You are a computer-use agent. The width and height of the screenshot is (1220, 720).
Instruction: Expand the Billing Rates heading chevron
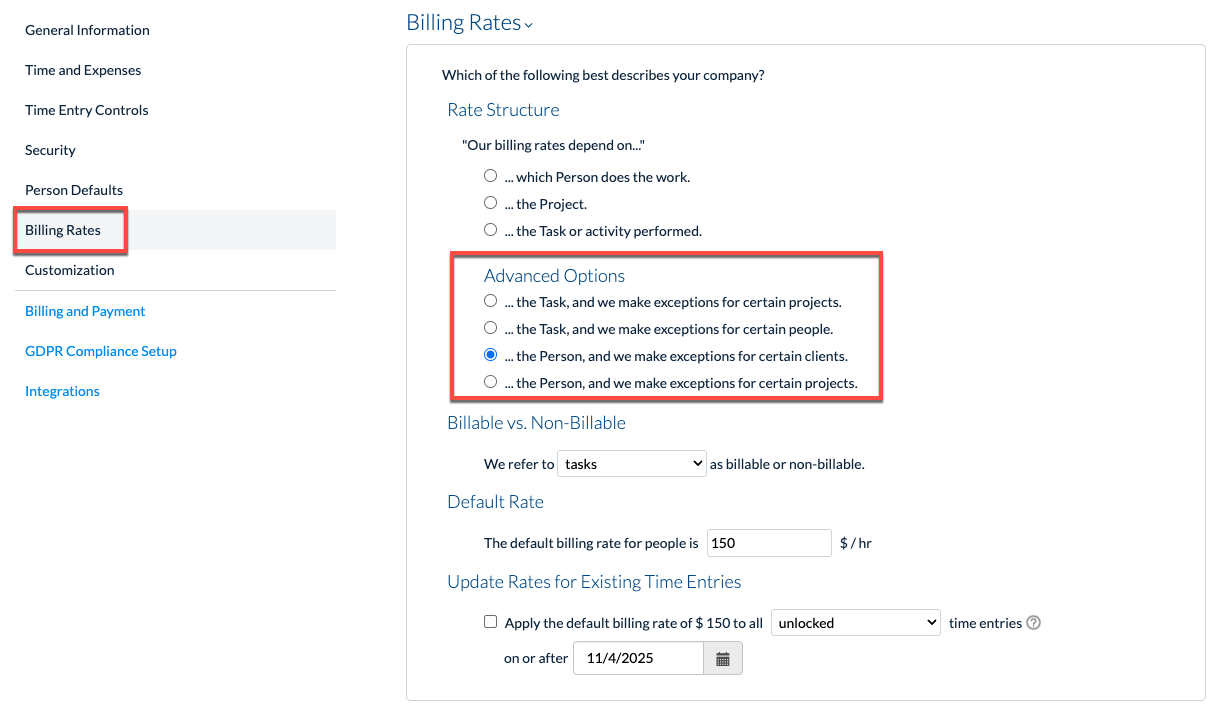pos(528,25)
